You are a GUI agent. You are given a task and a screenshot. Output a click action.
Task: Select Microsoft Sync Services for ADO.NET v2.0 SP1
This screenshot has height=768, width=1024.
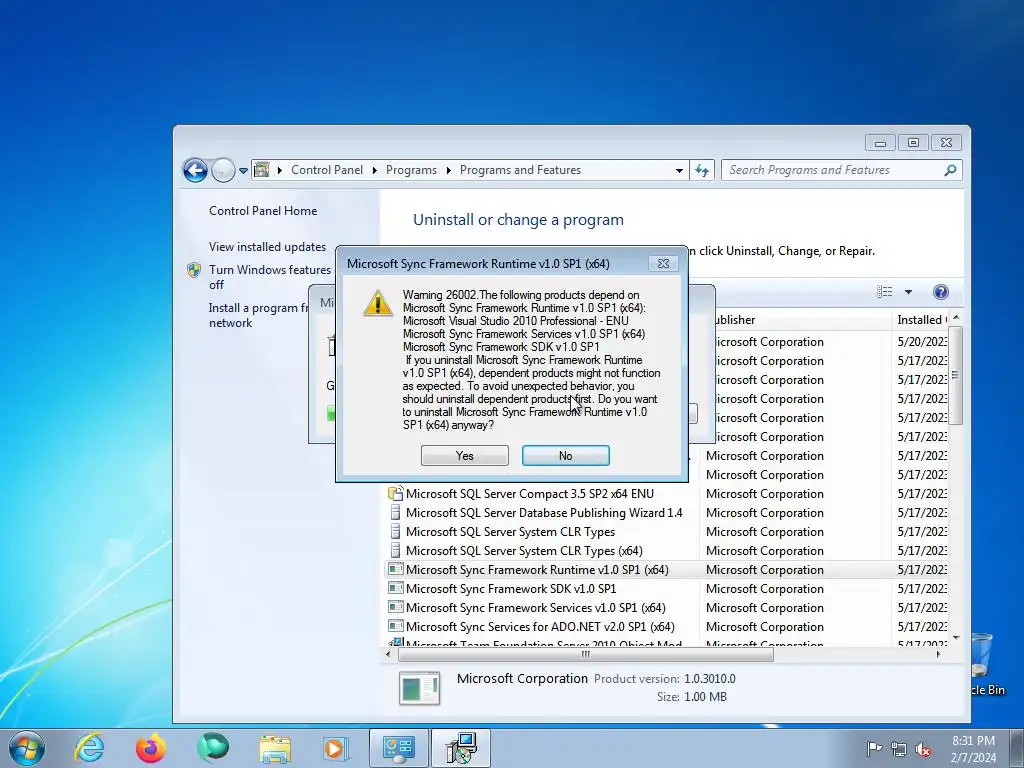tap(540, 626)
